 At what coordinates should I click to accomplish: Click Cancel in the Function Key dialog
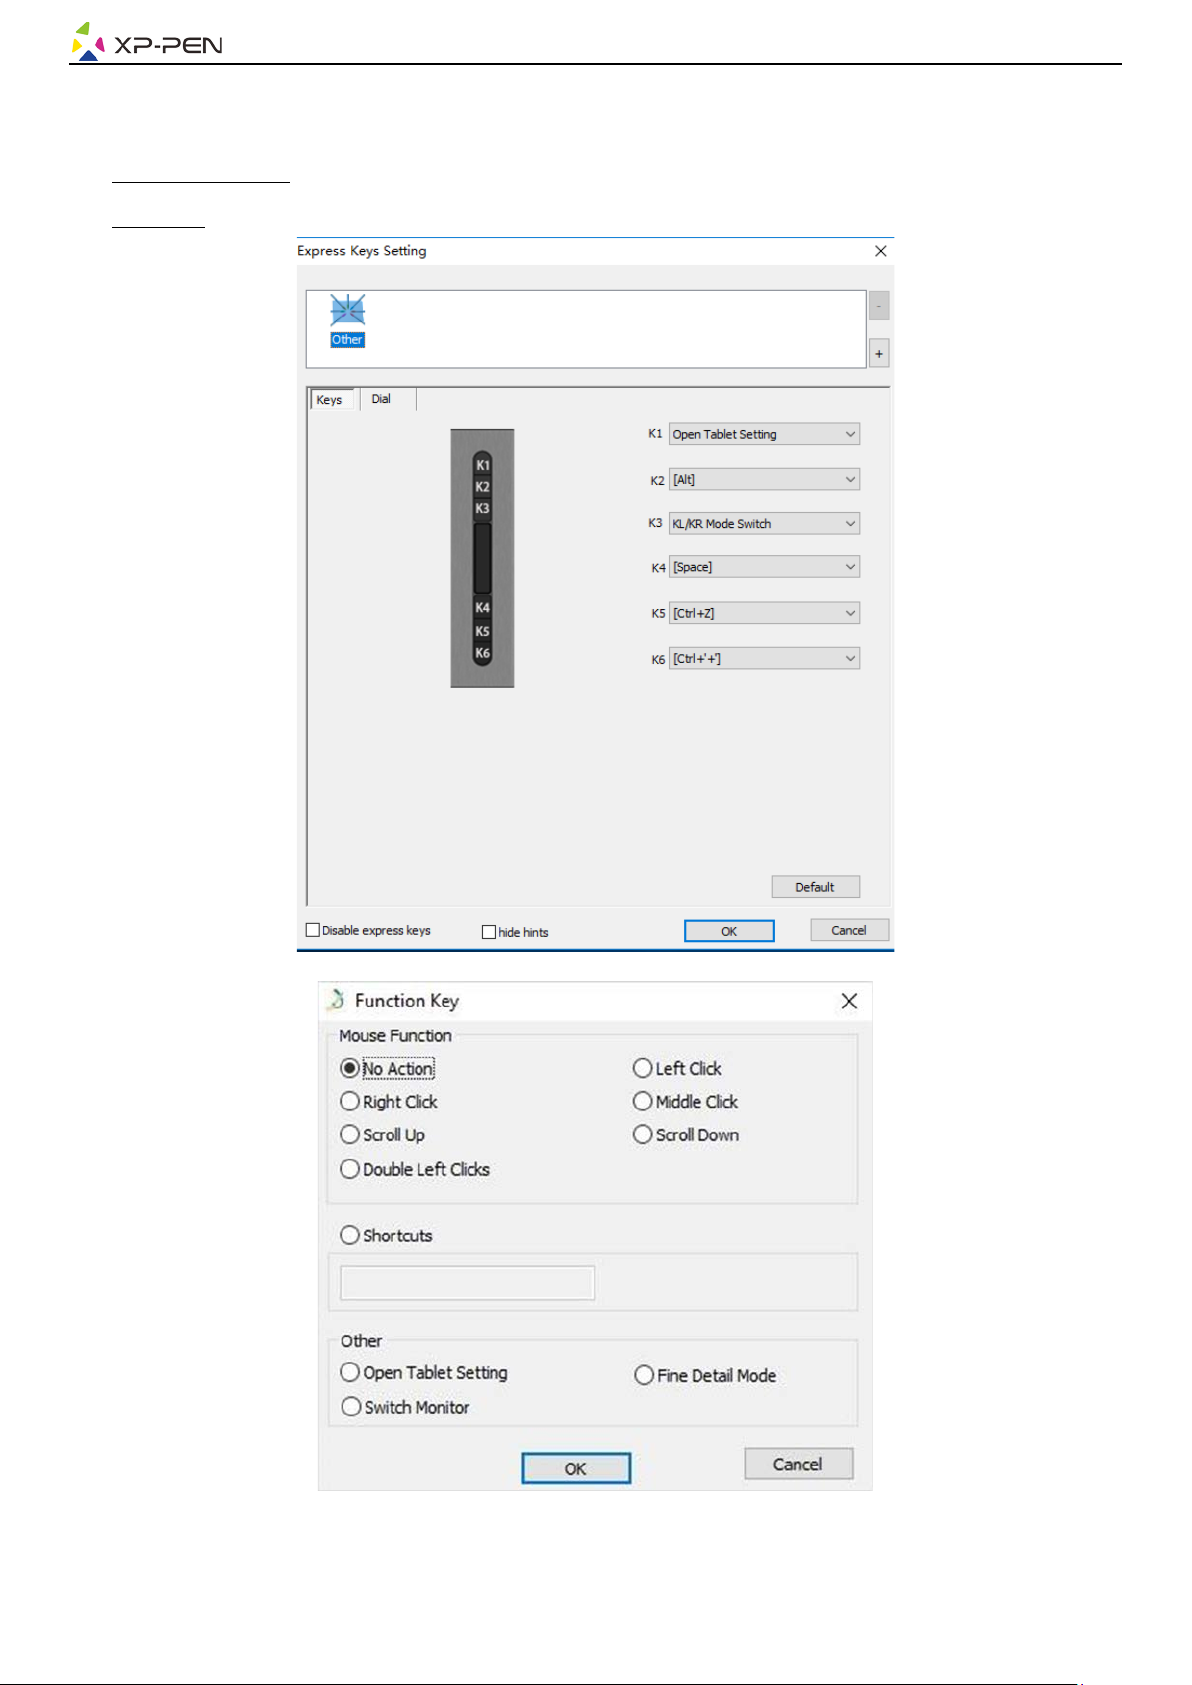pyautogui.click(x=798, y=1464)
